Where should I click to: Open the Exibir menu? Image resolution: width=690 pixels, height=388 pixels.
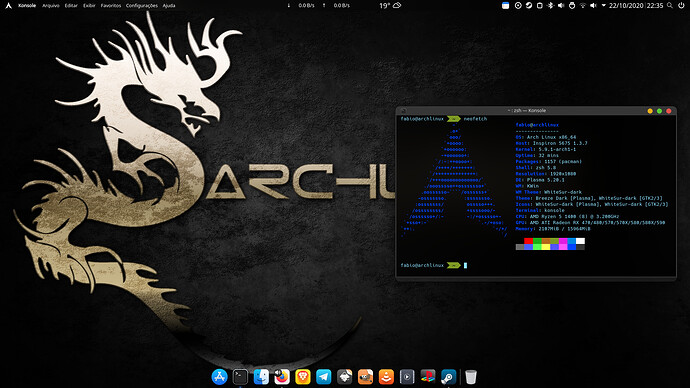click(x=89, y=5)
